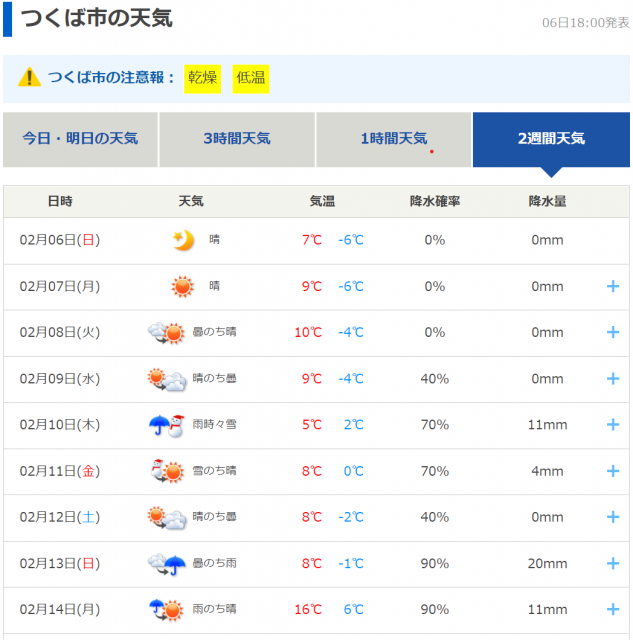Select the 2週間天気 tab

(551, 139)
